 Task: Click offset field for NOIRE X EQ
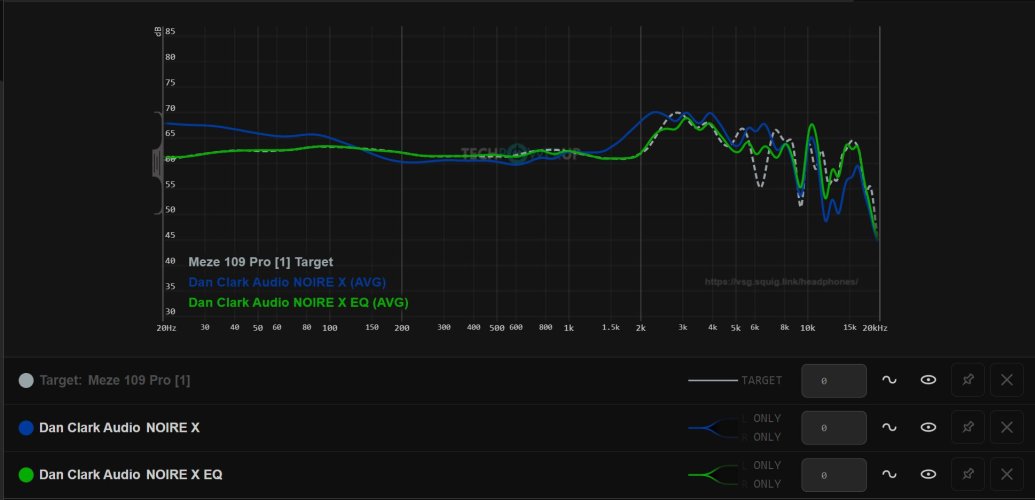[834, 475]
